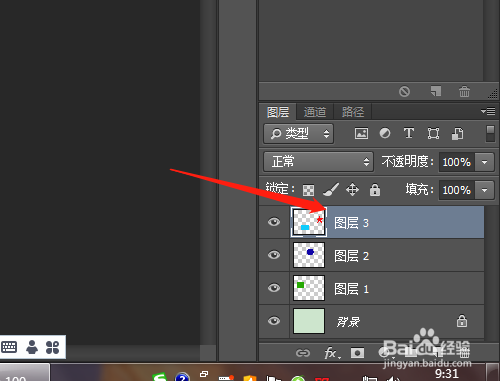Screen dimensions: 500x381
Task: Click the 不透明度 100% value field
Action: [456, 162]
